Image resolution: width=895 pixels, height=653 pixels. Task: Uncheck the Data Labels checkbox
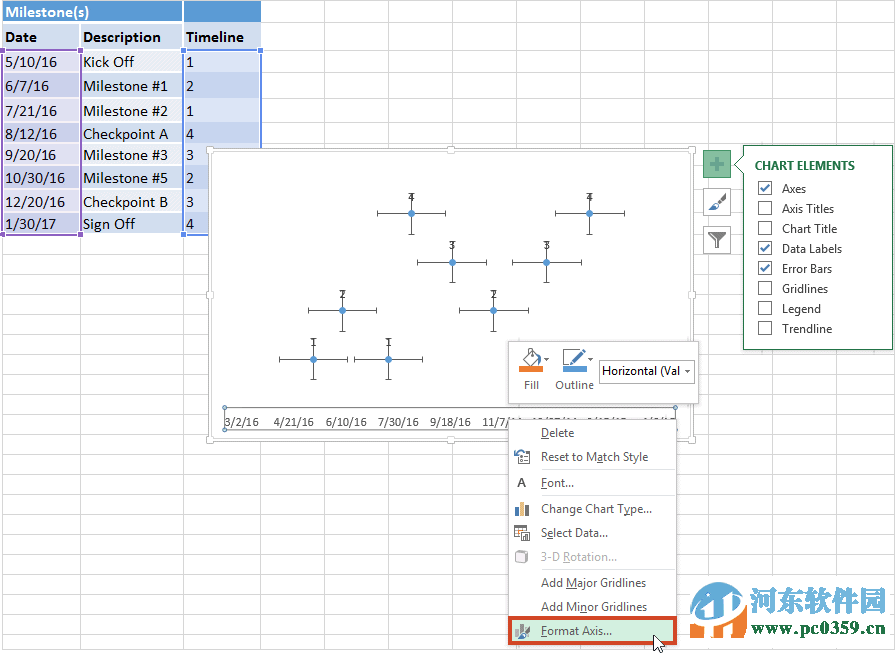(x=765, y=248)
